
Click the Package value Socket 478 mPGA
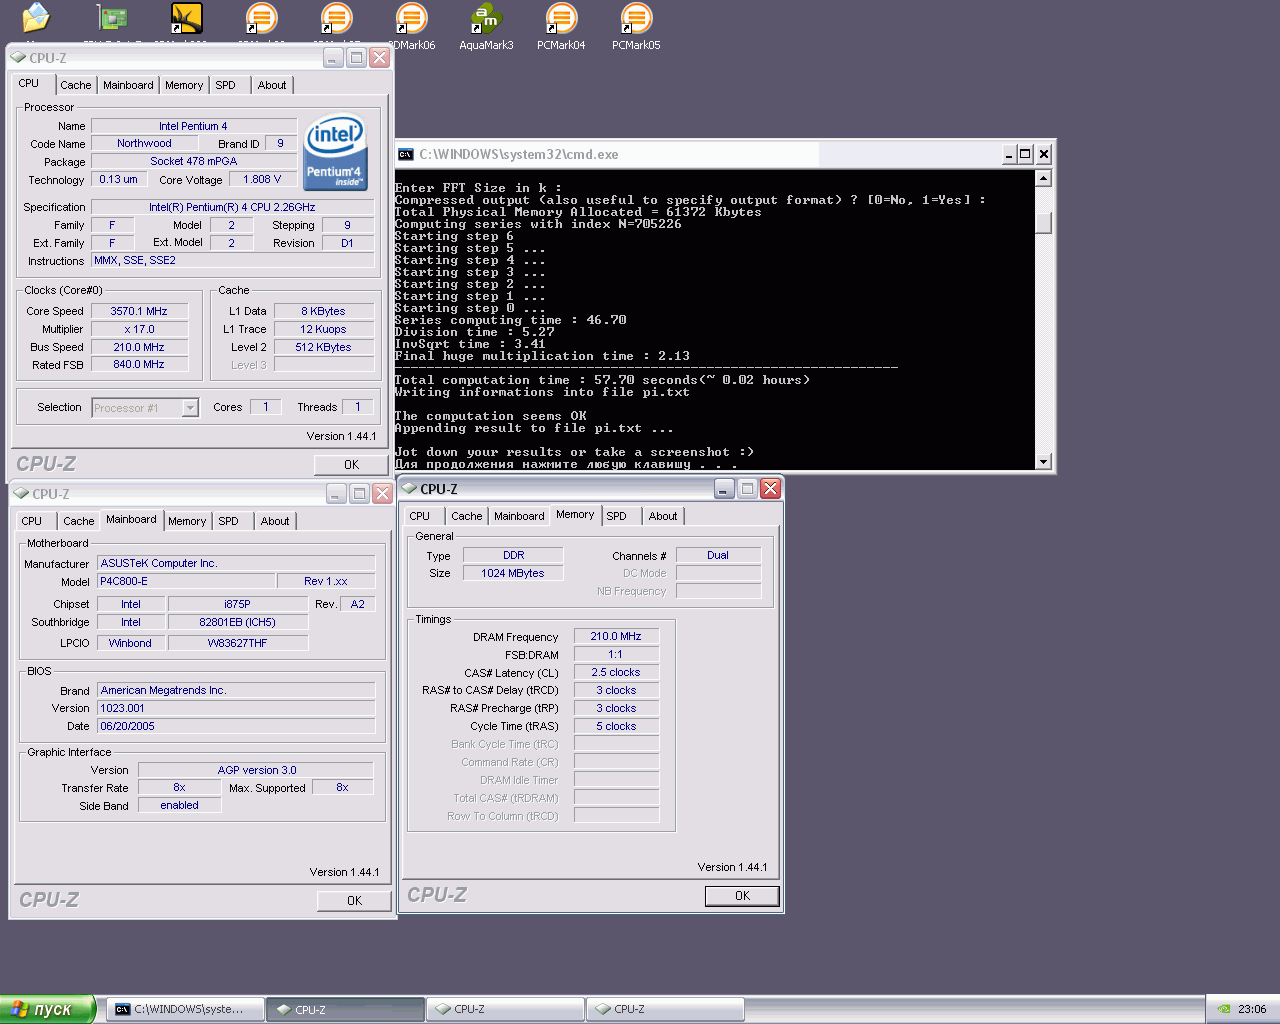194,162
